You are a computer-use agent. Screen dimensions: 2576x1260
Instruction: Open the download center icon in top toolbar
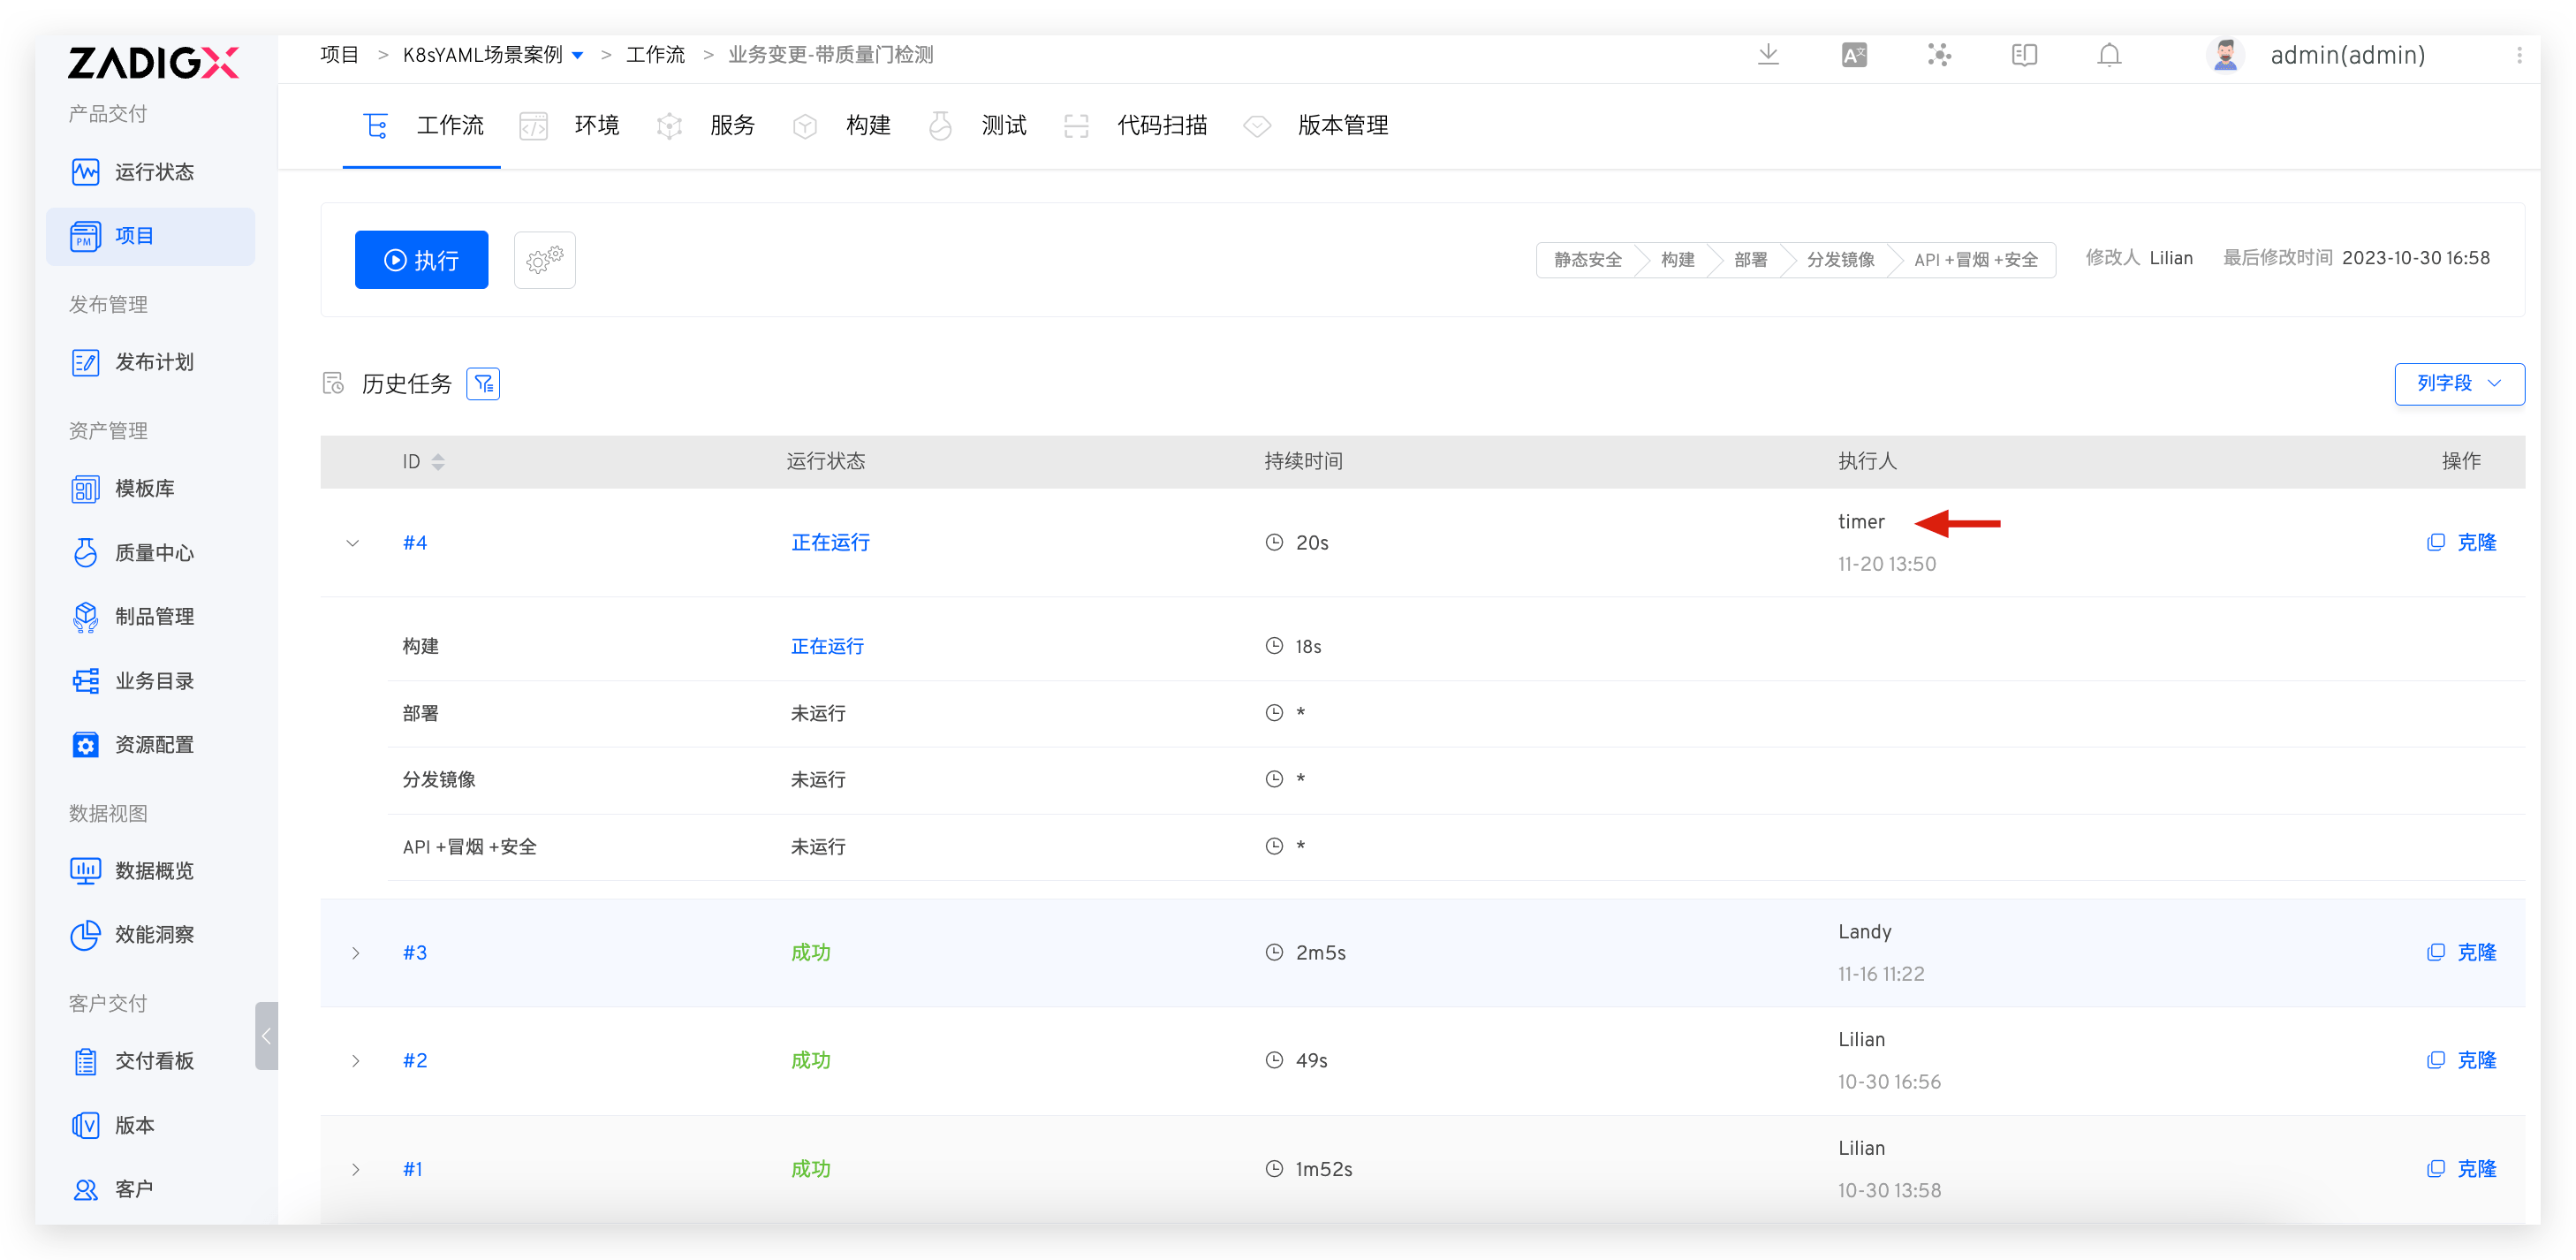click(1768, 55)
